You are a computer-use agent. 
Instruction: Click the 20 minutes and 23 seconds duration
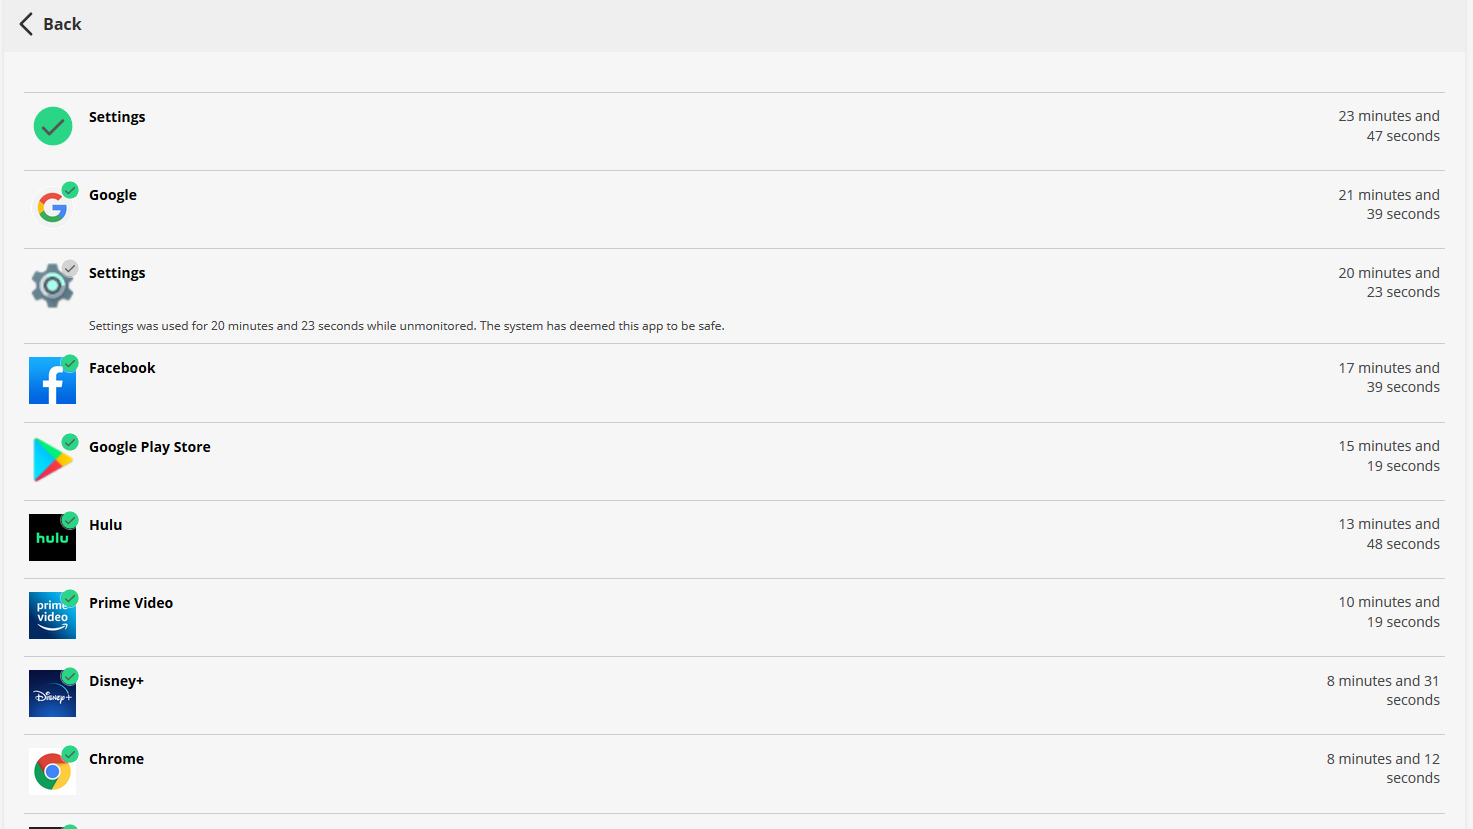point(1389,282)
